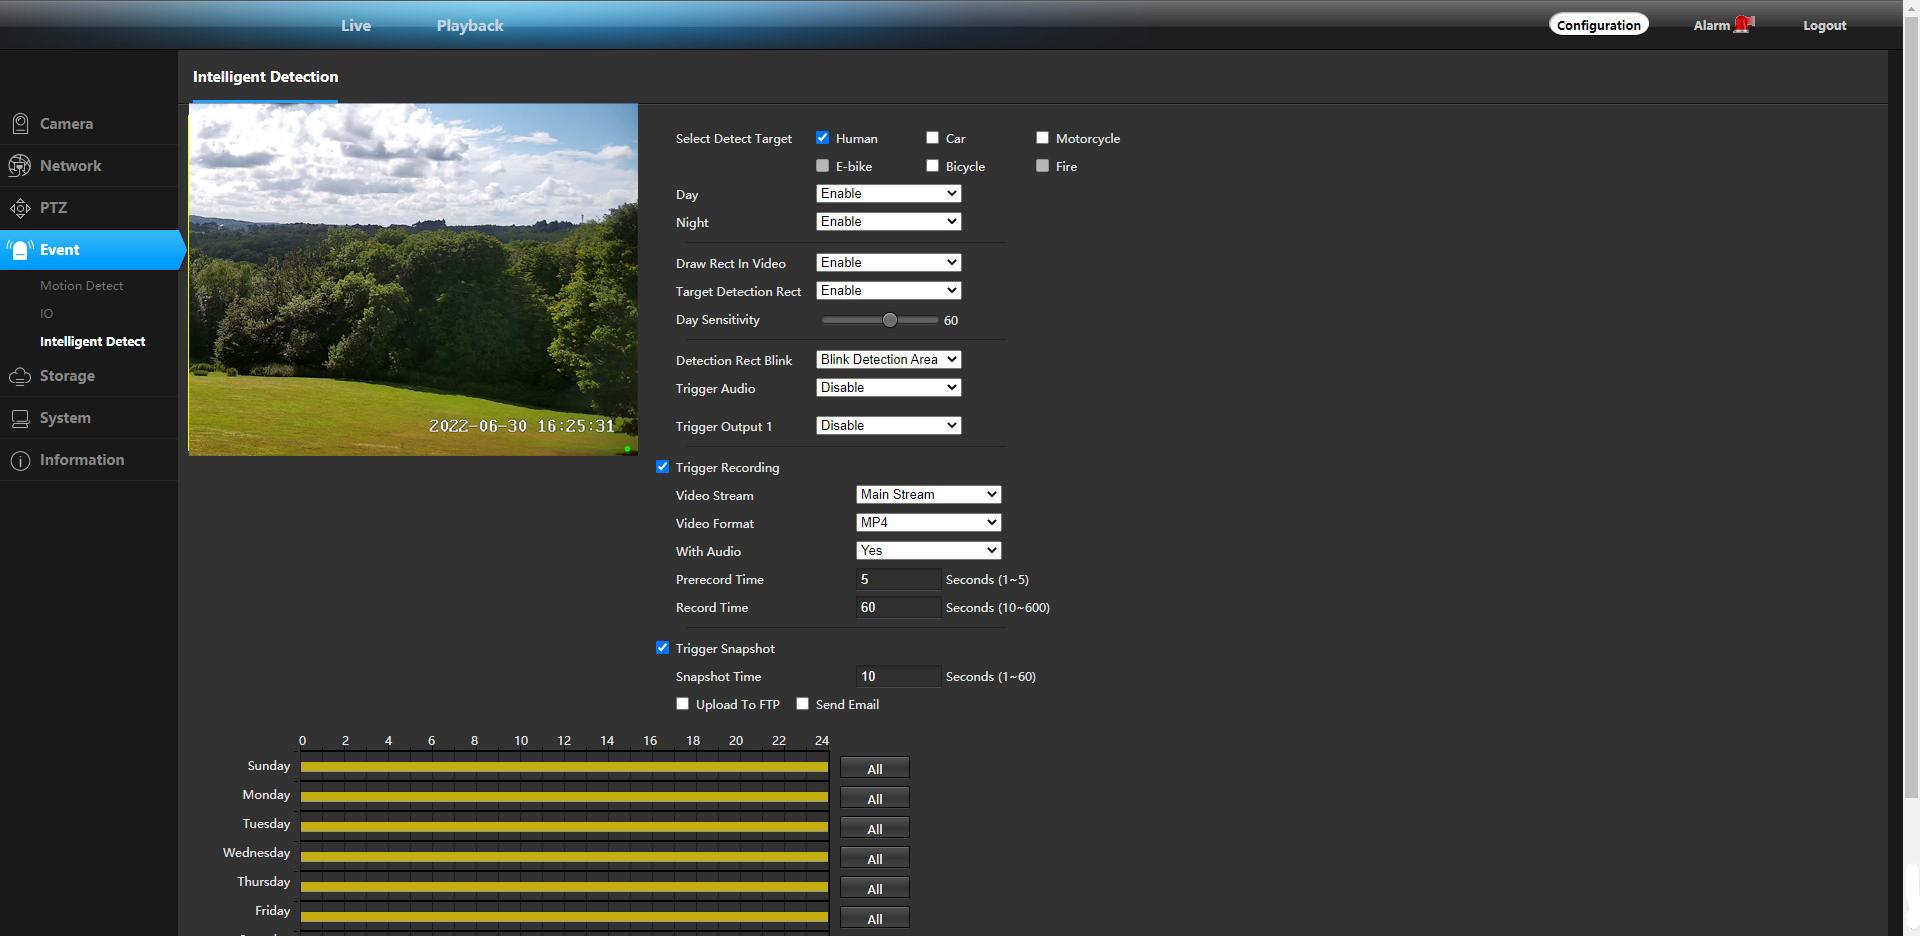Click the System monitor icon
The image size is (1920, 936).
(x=20, y=418)
